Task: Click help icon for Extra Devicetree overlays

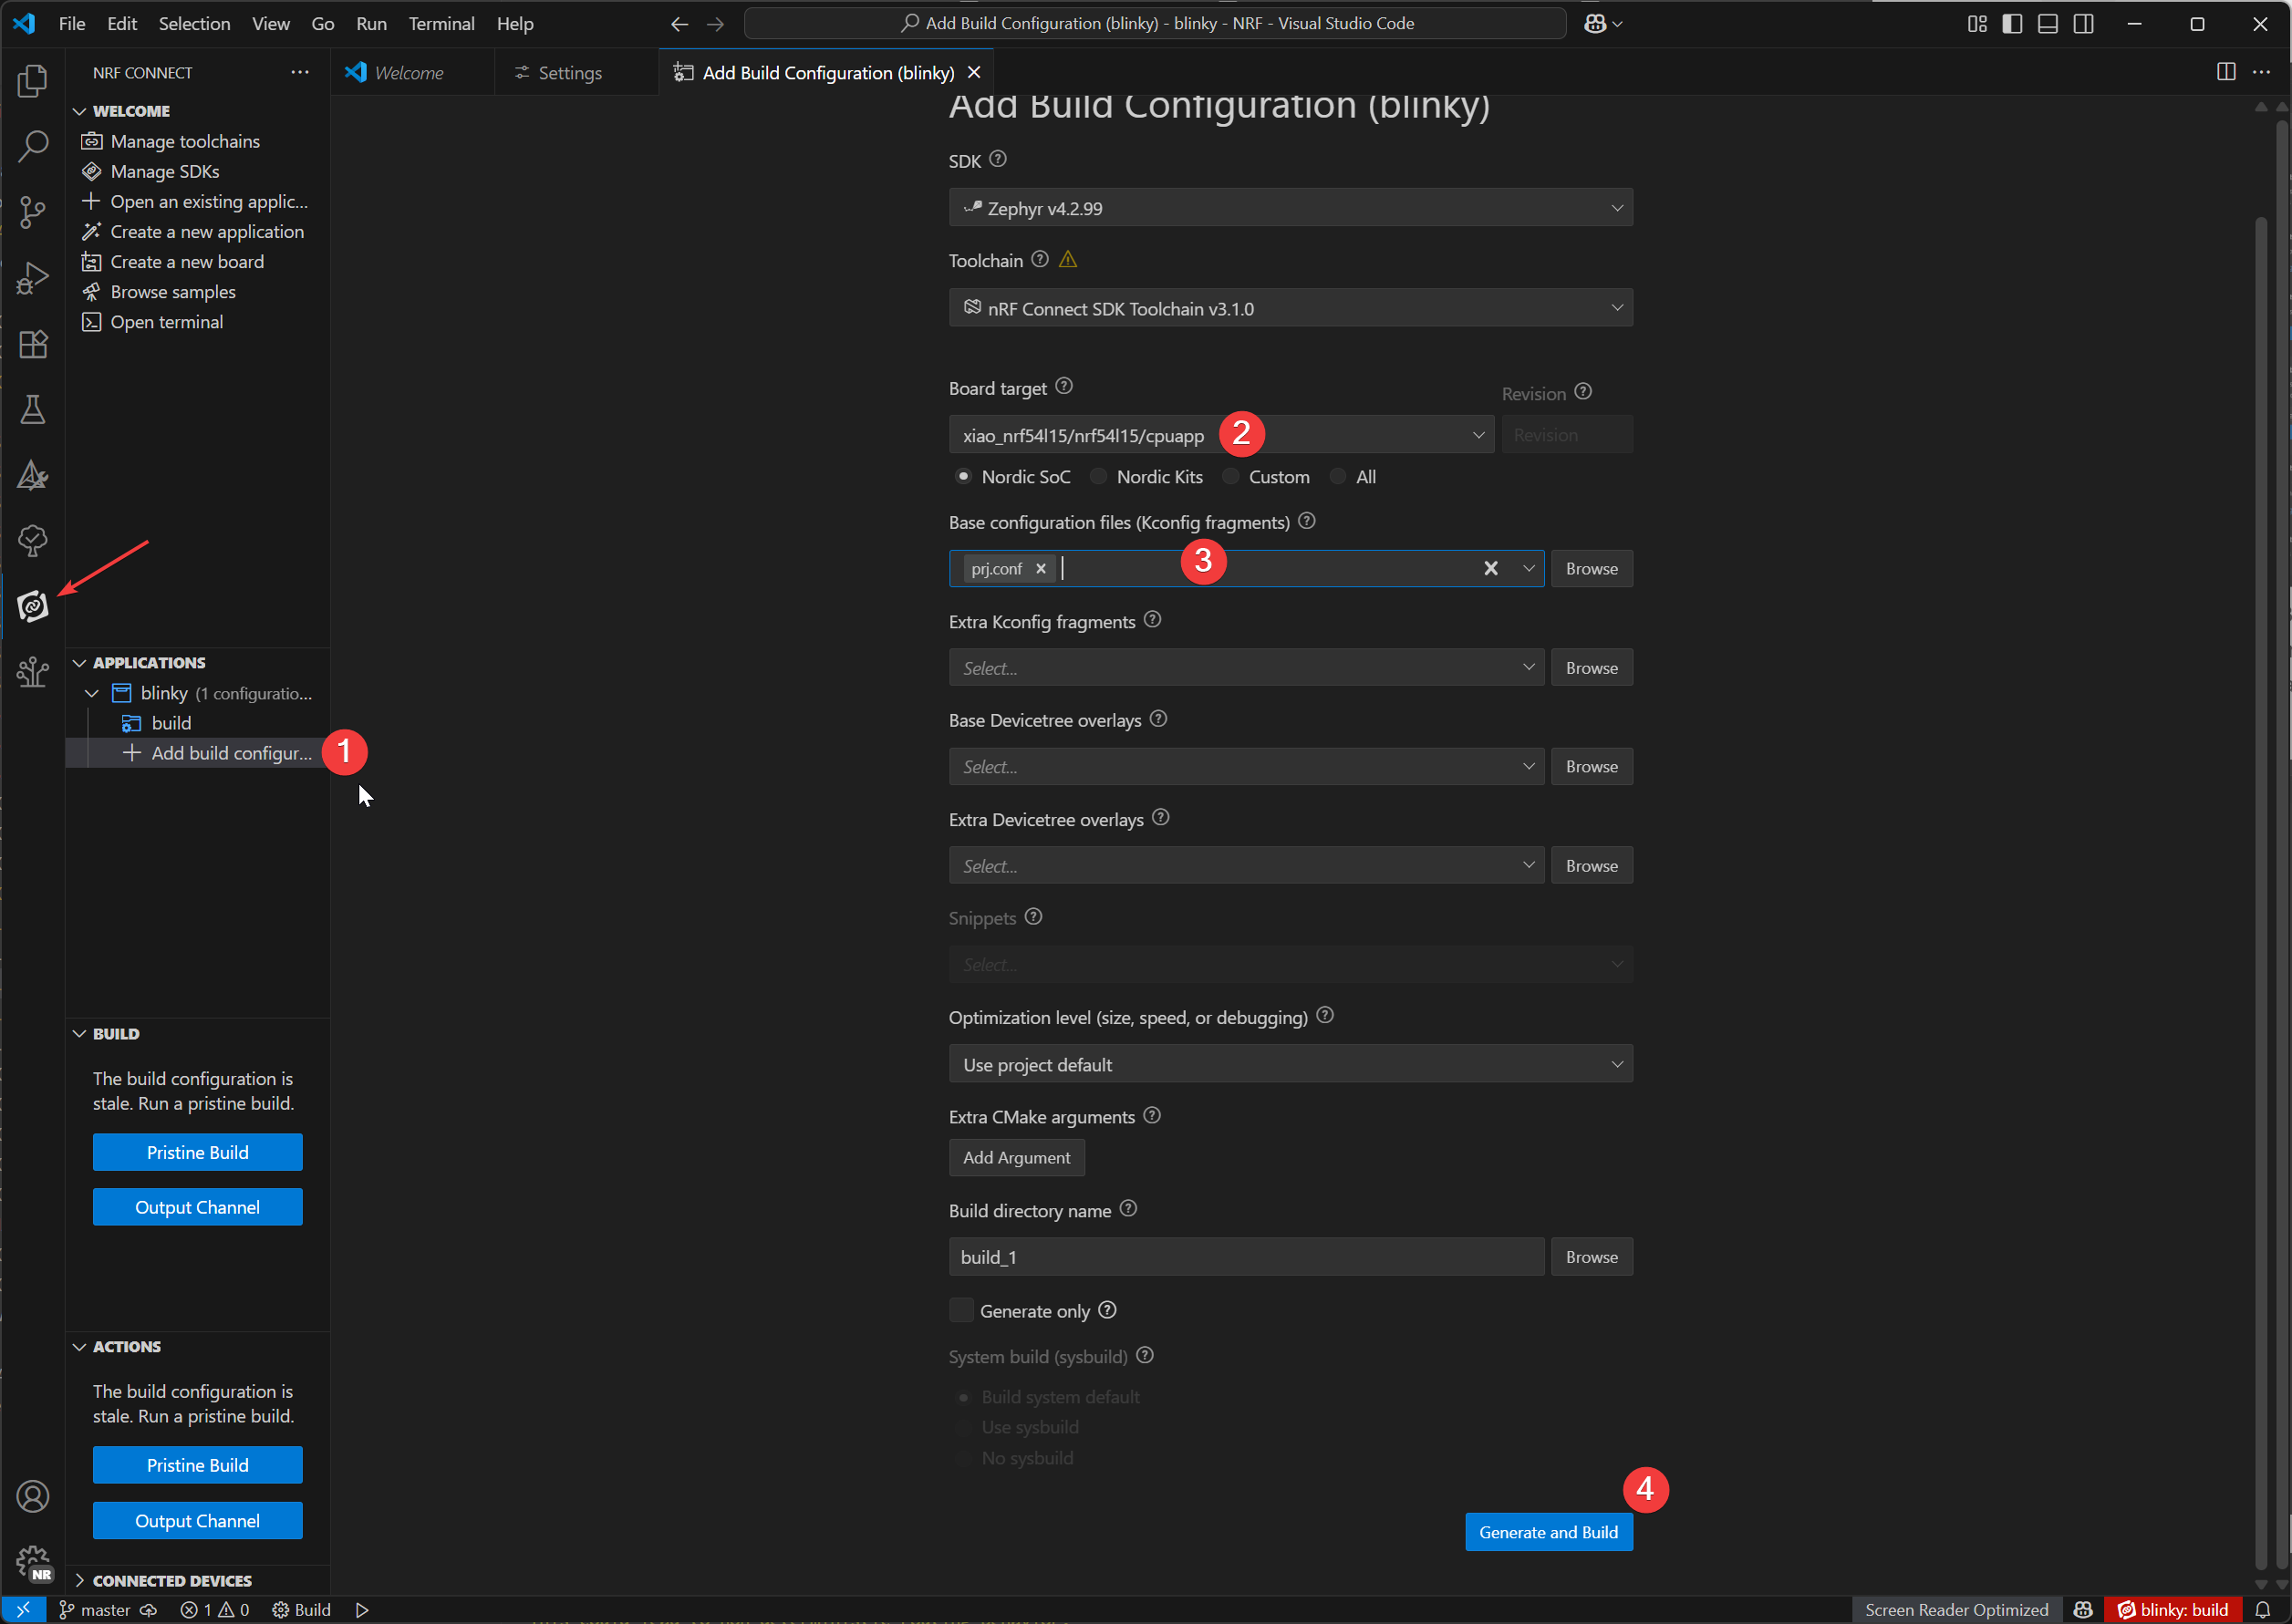Action: coord(1161,818)
